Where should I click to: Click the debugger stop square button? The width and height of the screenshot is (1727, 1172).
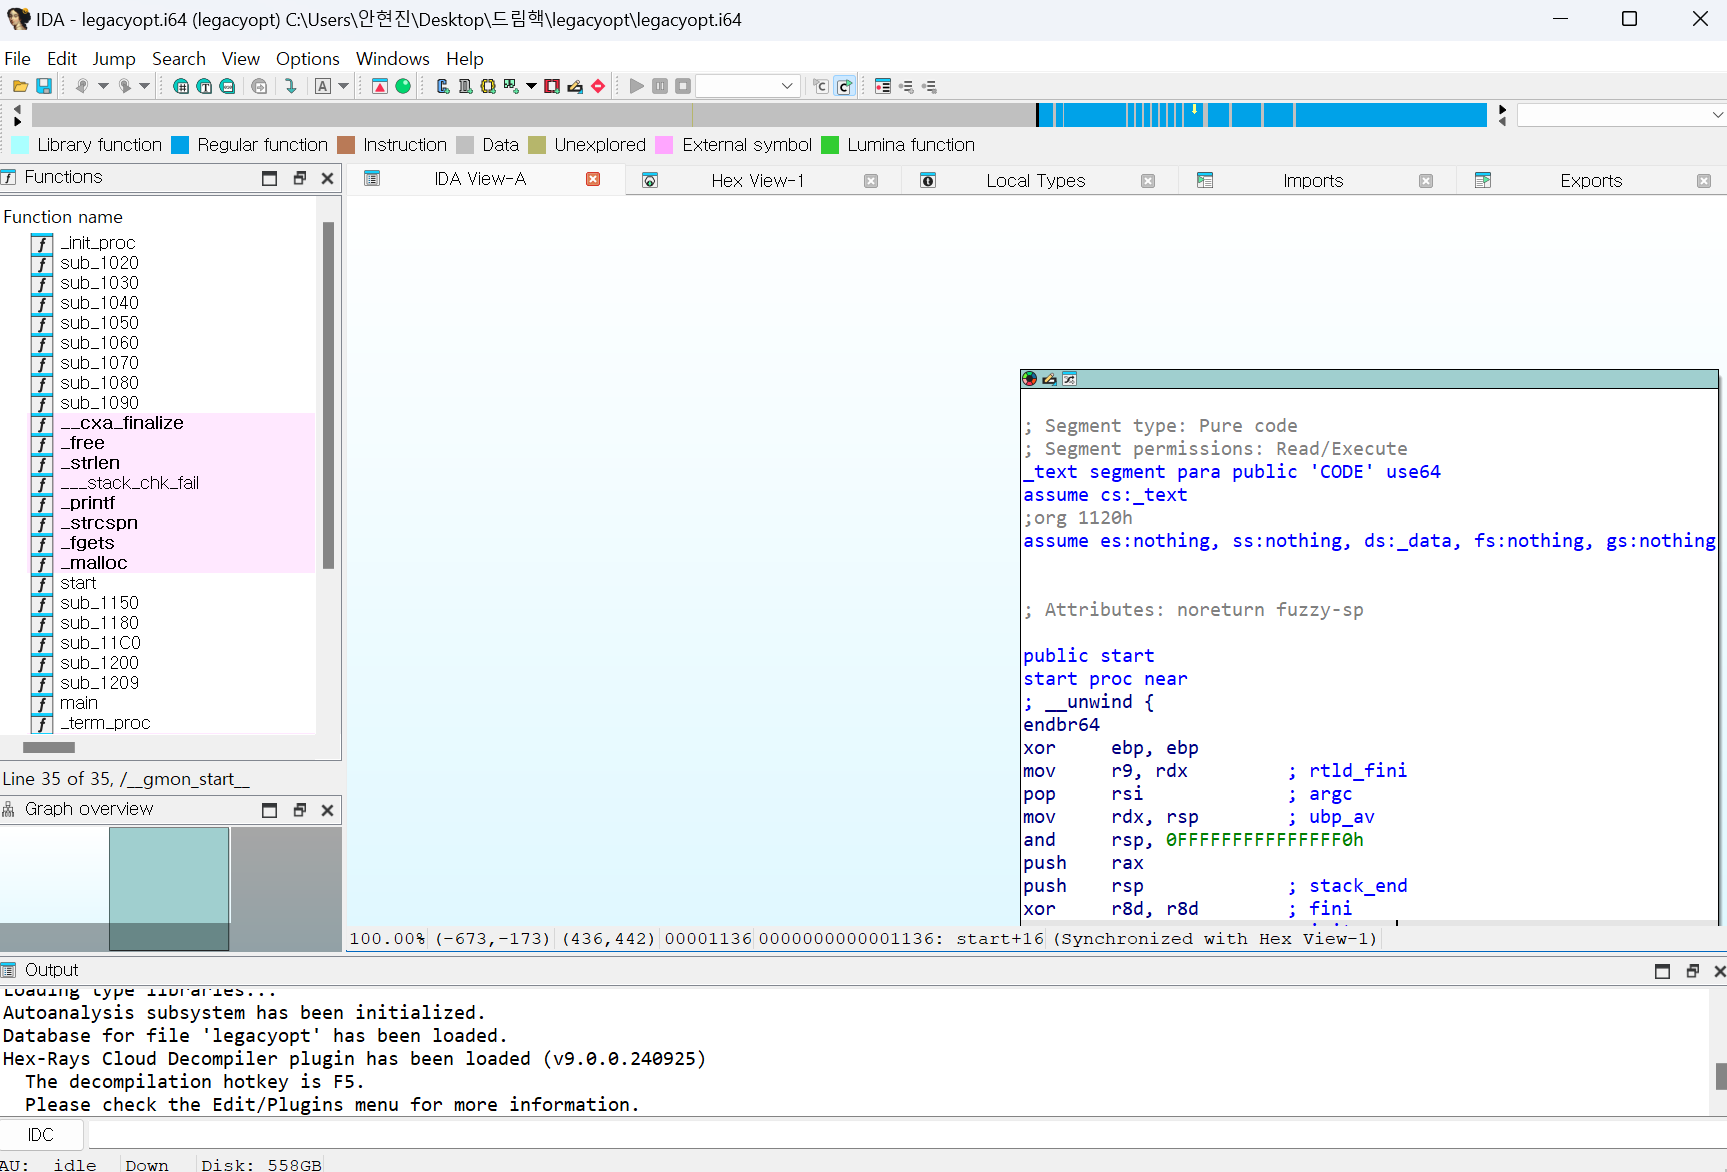[x=683, y=86]
